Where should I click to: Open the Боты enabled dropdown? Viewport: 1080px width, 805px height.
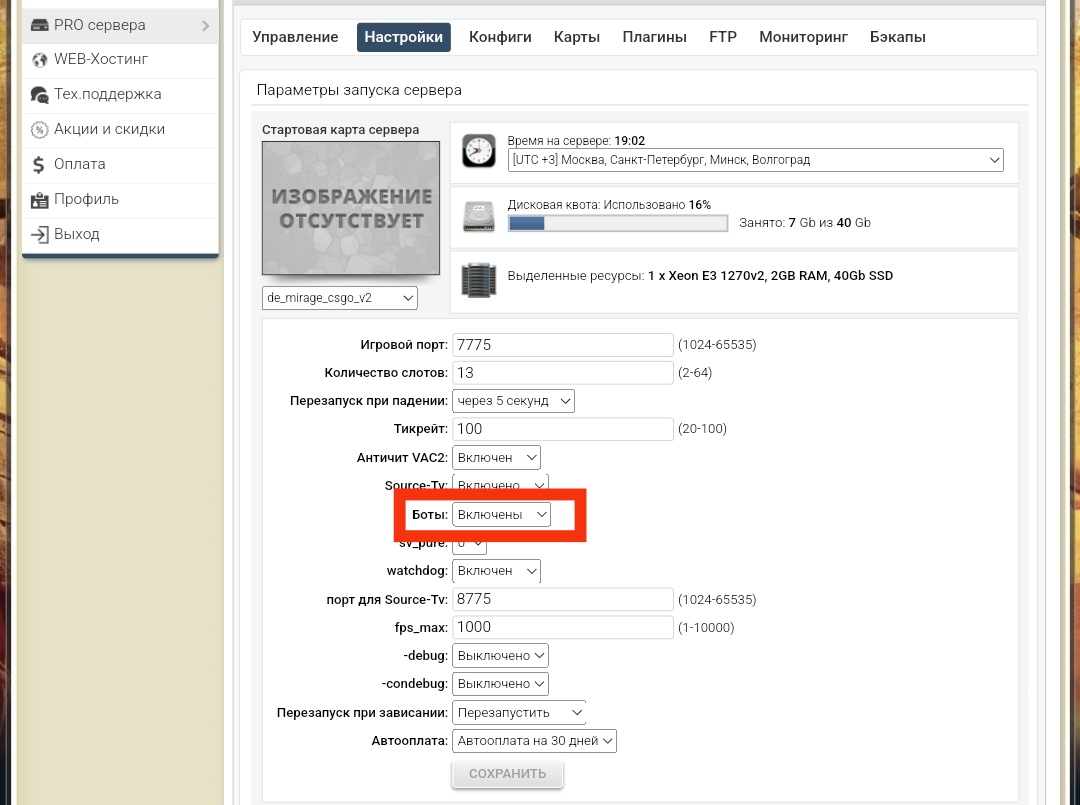[x=501, y=514]
